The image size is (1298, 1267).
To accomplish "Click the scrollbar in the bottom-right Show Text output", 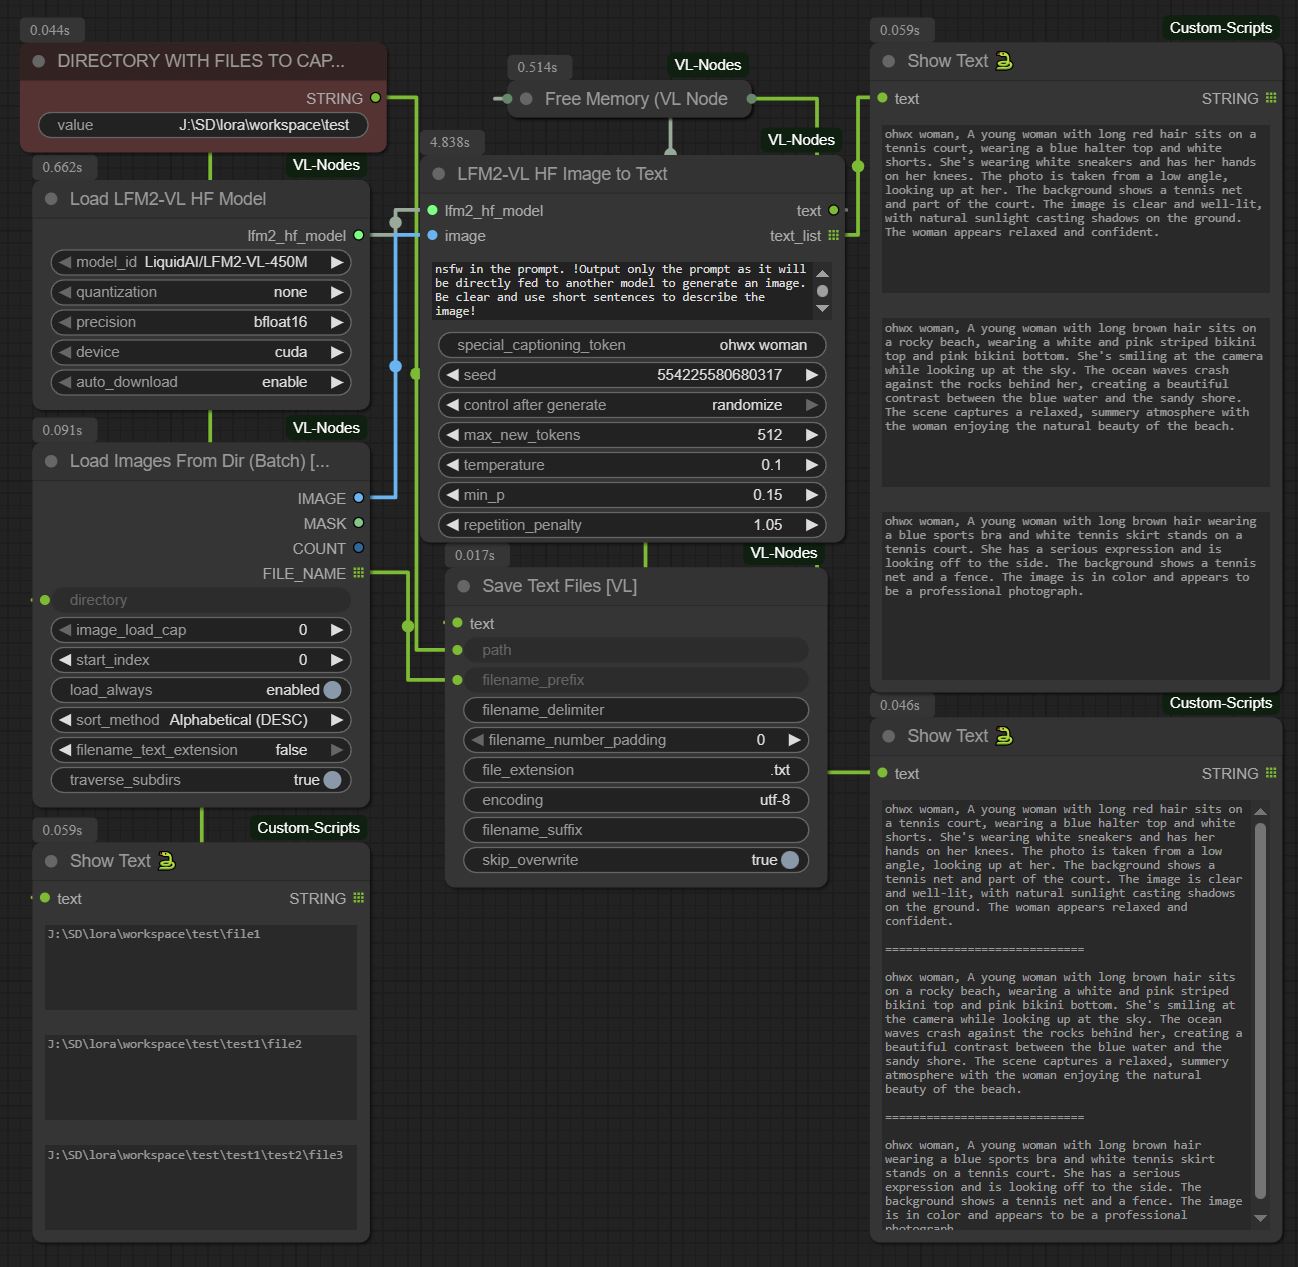I will [1260, 1010].
